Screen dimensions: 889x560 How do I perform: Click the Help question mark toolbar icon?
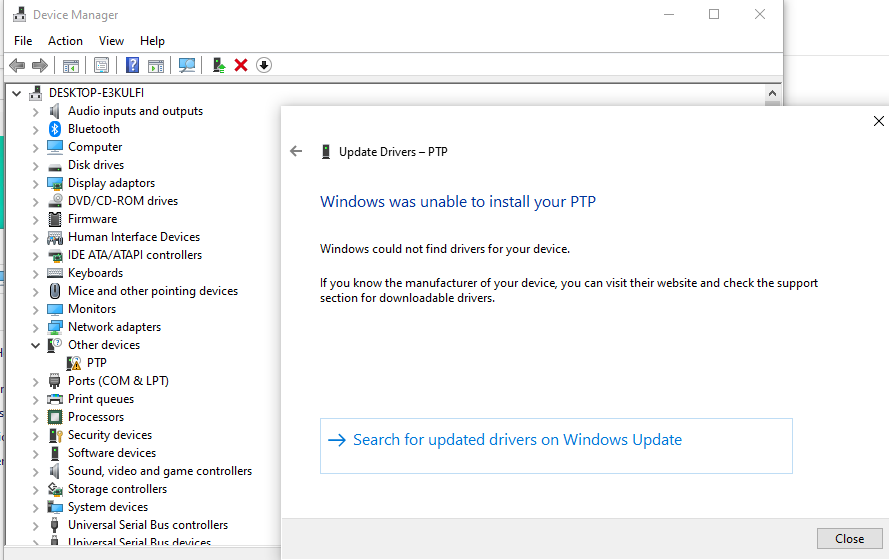coord(132,65)
